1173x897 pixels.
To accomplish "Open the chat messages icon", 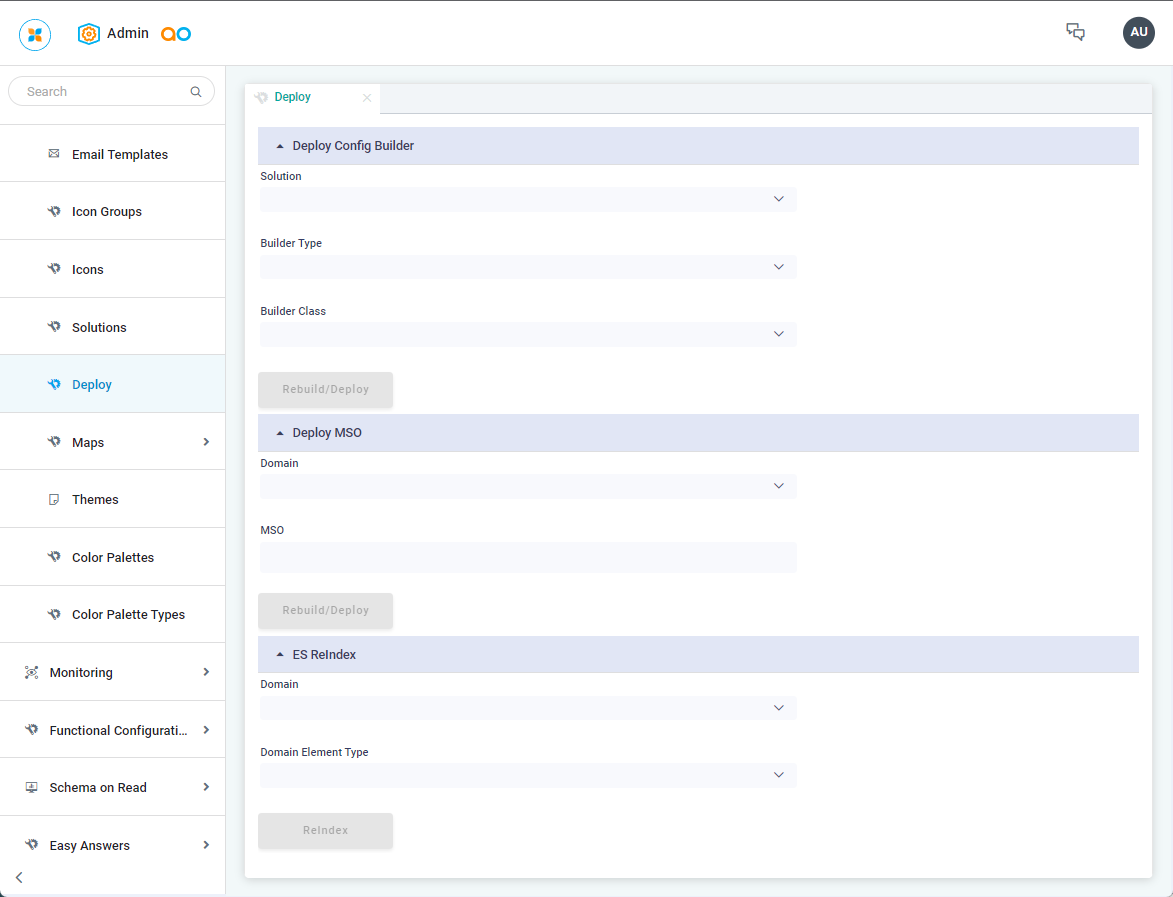I will 1075,32.
